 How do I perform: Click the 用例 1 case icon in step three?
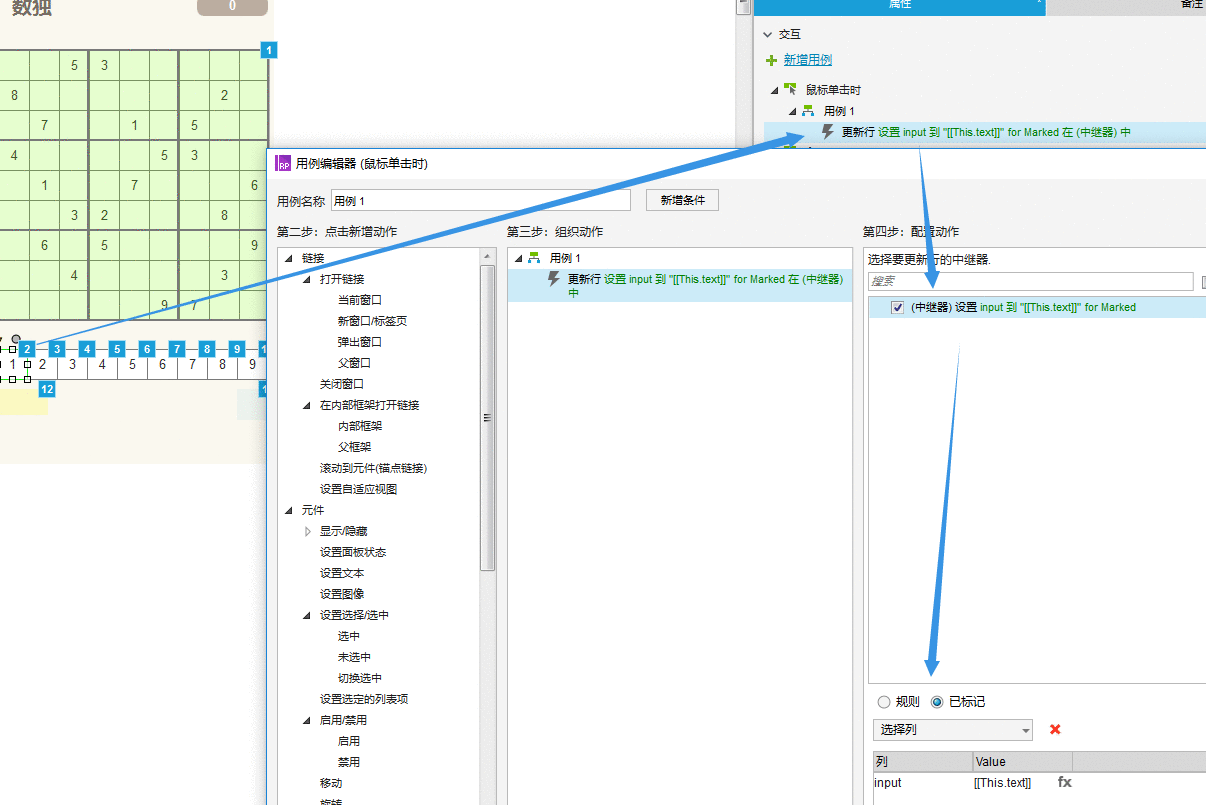(x=534, y=259)
